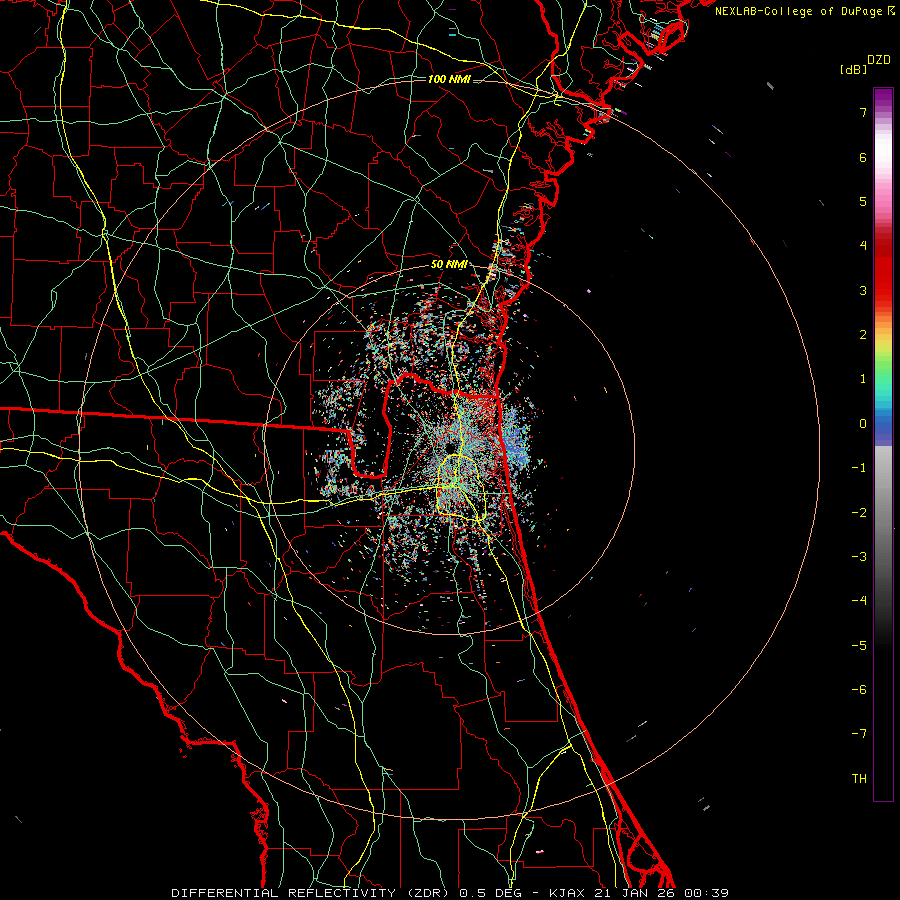Click the 5 tick label on the scale
900x900 pixels.
863,201
